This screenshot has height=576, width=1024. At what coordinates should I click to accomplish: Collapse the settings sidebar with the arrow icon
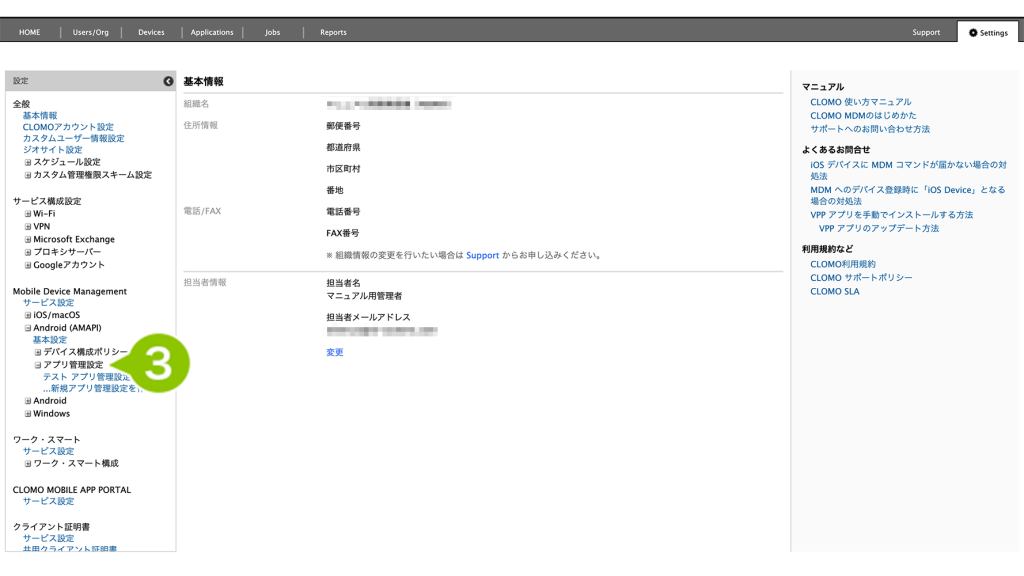point(168,81)
